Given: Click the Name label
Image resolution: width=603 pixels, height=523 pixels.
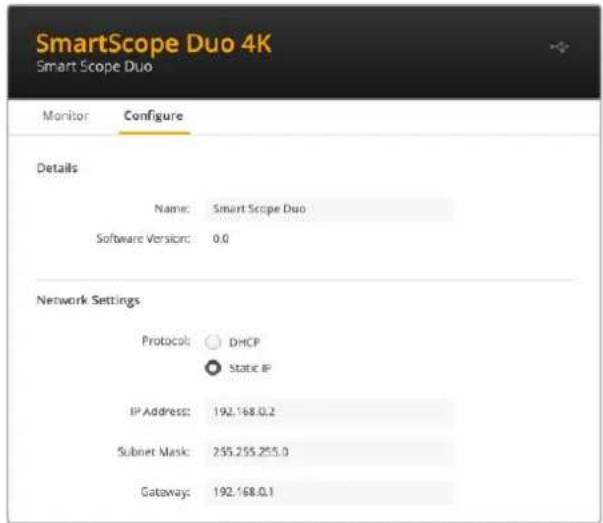Looking at the screenshot, I should point(172,209).
